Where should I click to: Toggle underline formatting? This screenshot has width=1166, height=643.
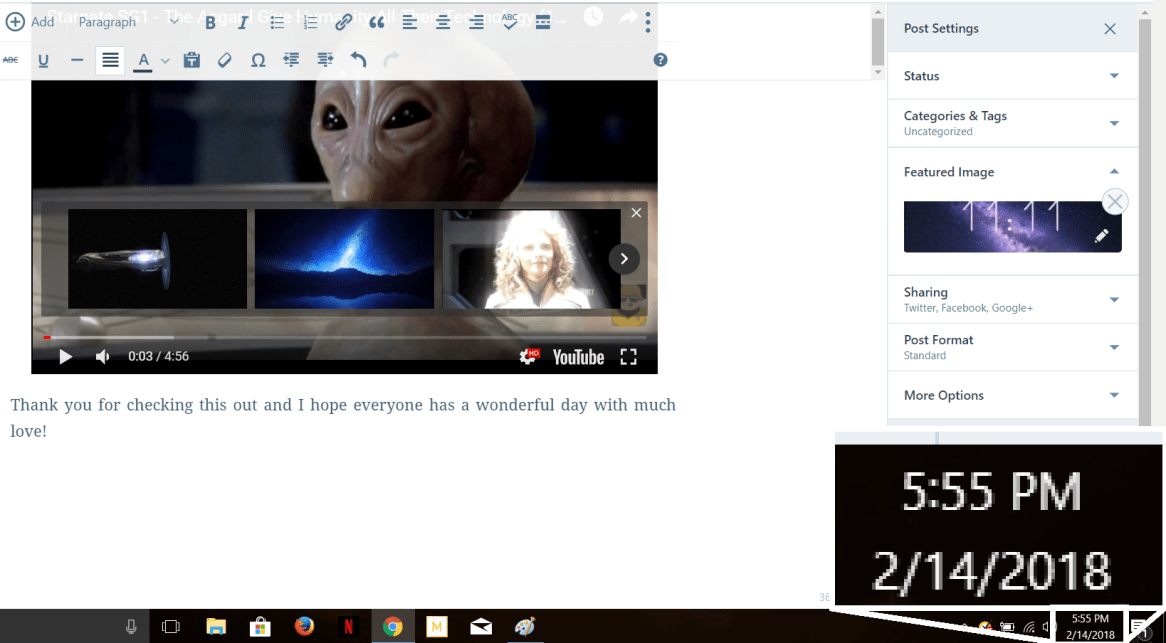tap(43, 60)
